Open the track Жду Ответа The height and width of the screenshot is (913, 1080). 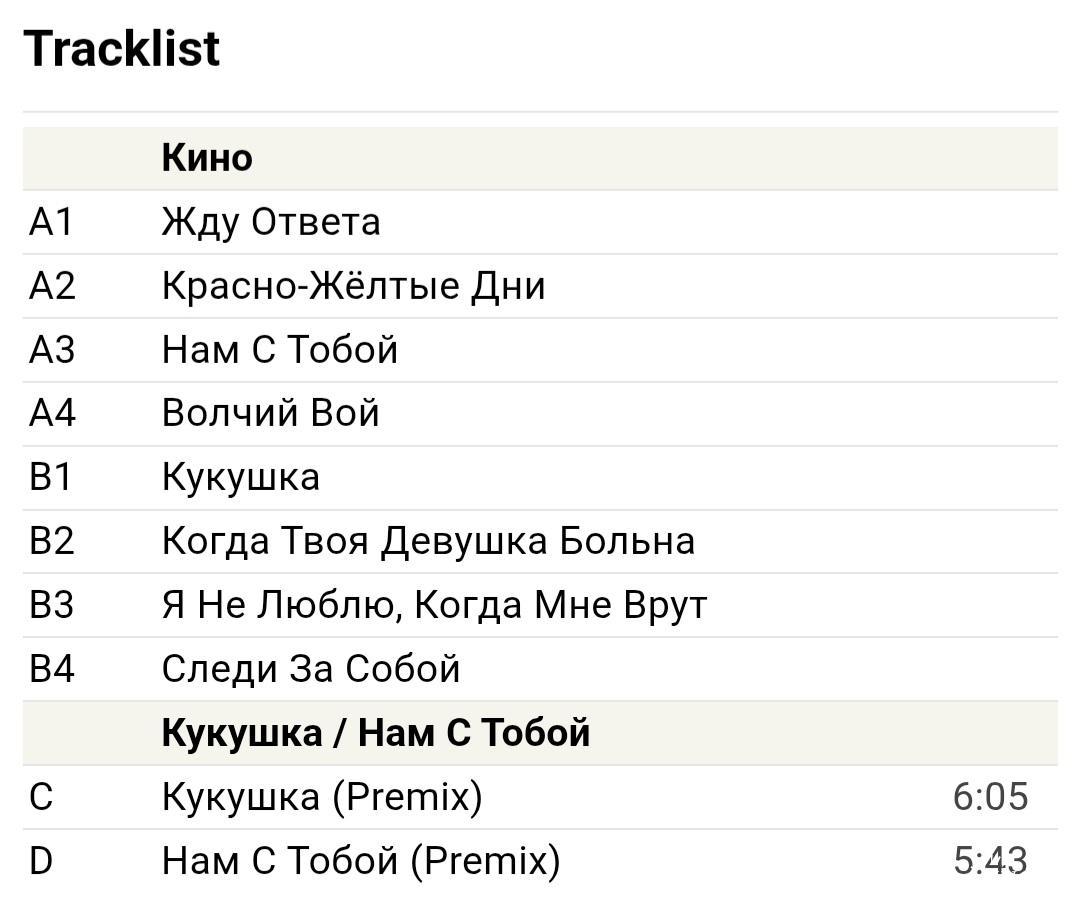(271, 222)
